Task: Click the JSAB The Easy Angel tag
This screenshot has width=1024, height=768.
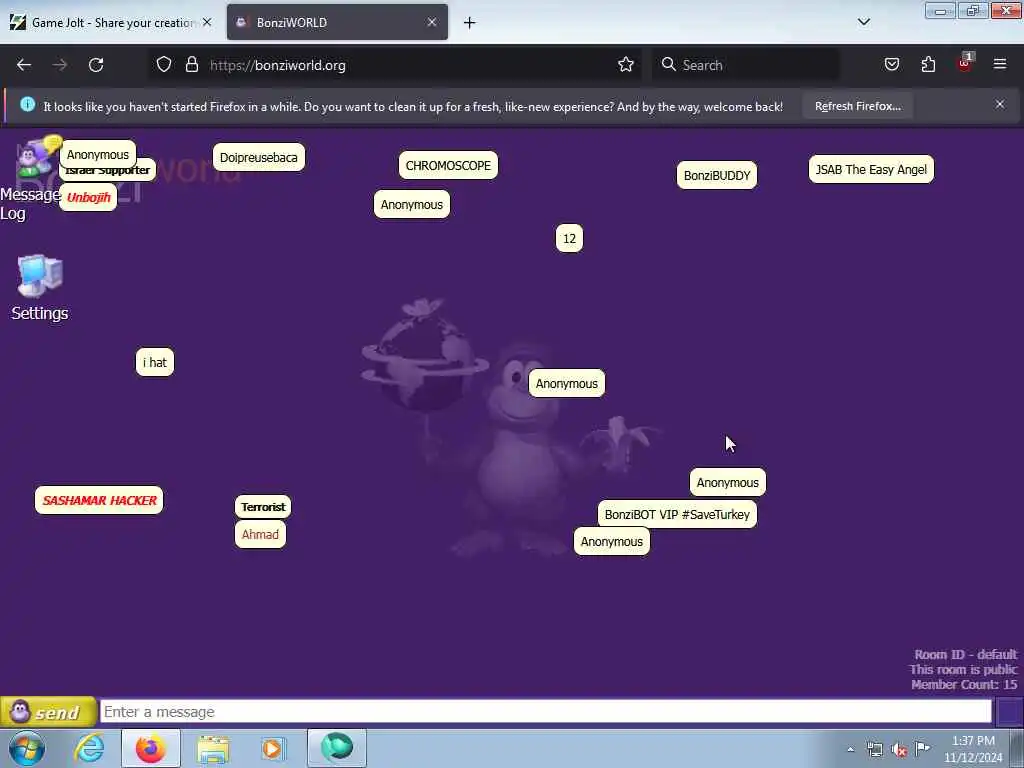Action: [x=871, y=169]
